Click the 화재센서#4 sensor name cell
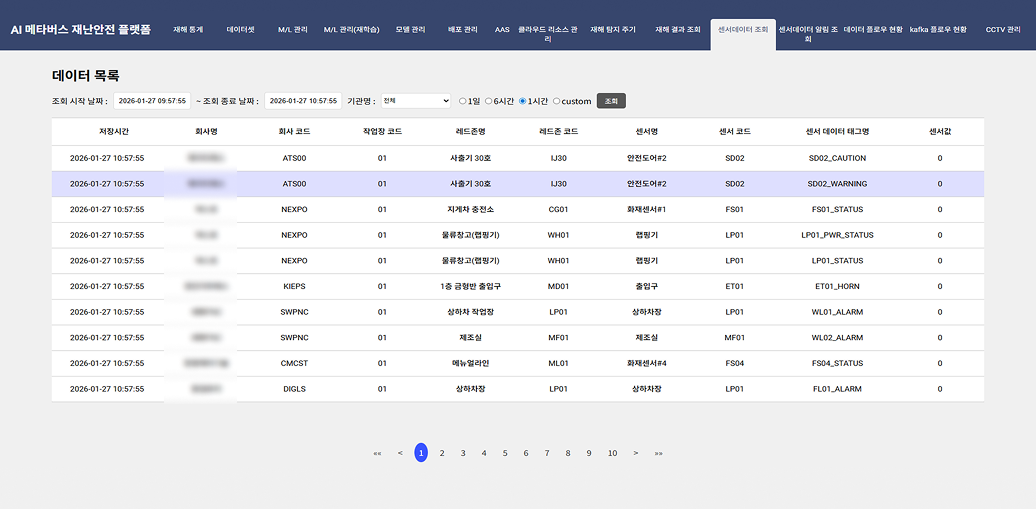1036x509 pixels. tap(647, 364)
